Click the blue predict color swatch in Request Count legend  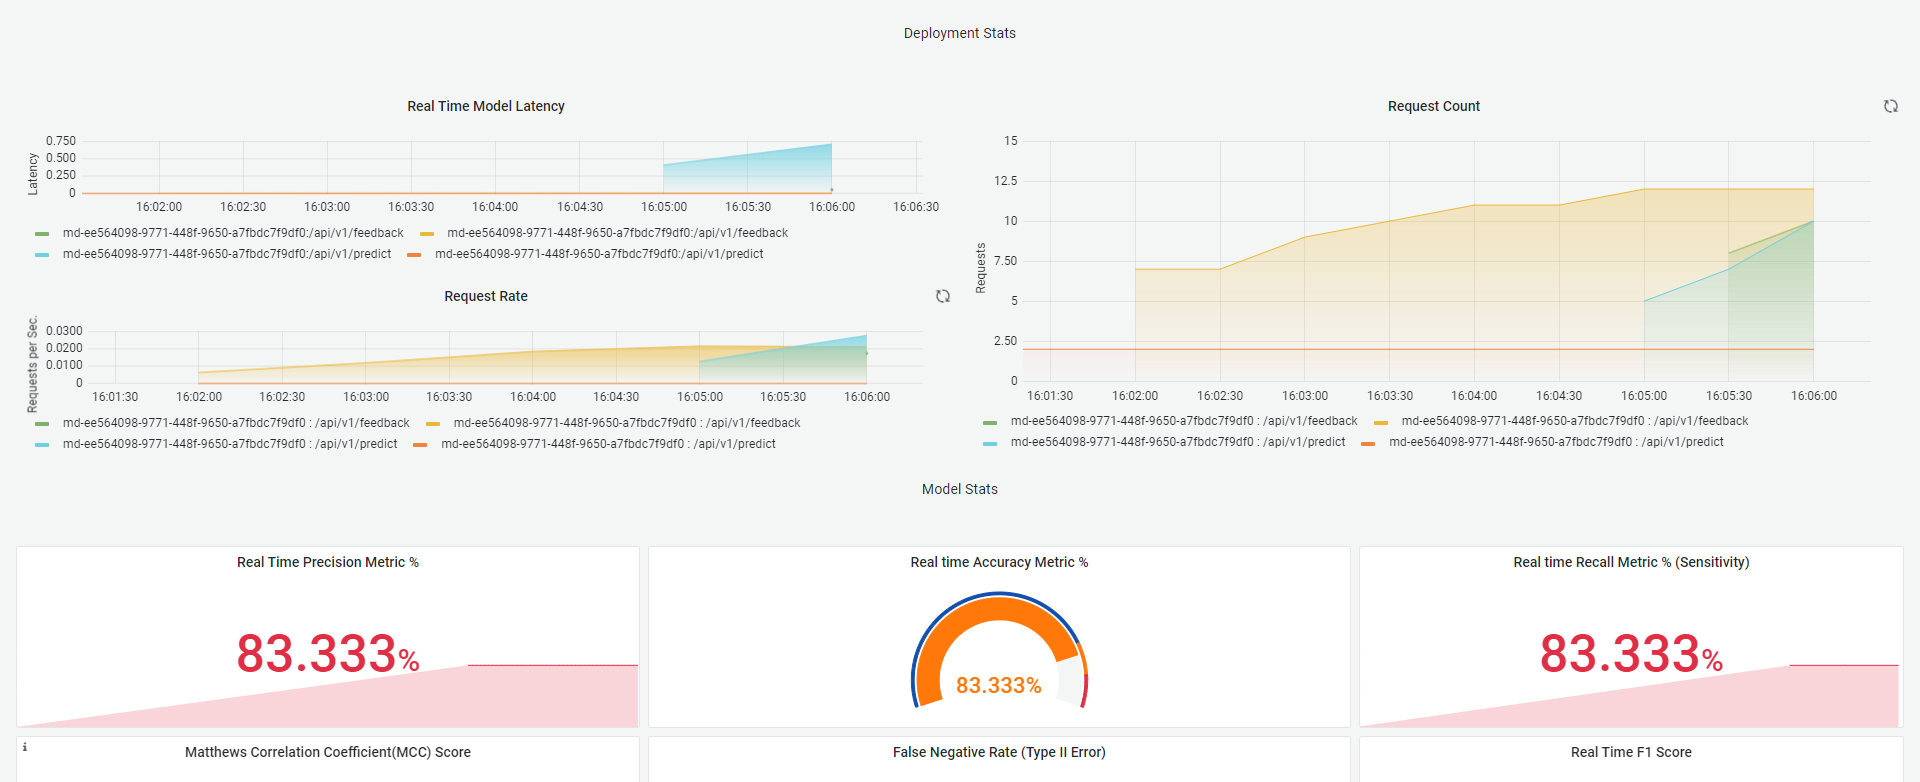(990, 444)
